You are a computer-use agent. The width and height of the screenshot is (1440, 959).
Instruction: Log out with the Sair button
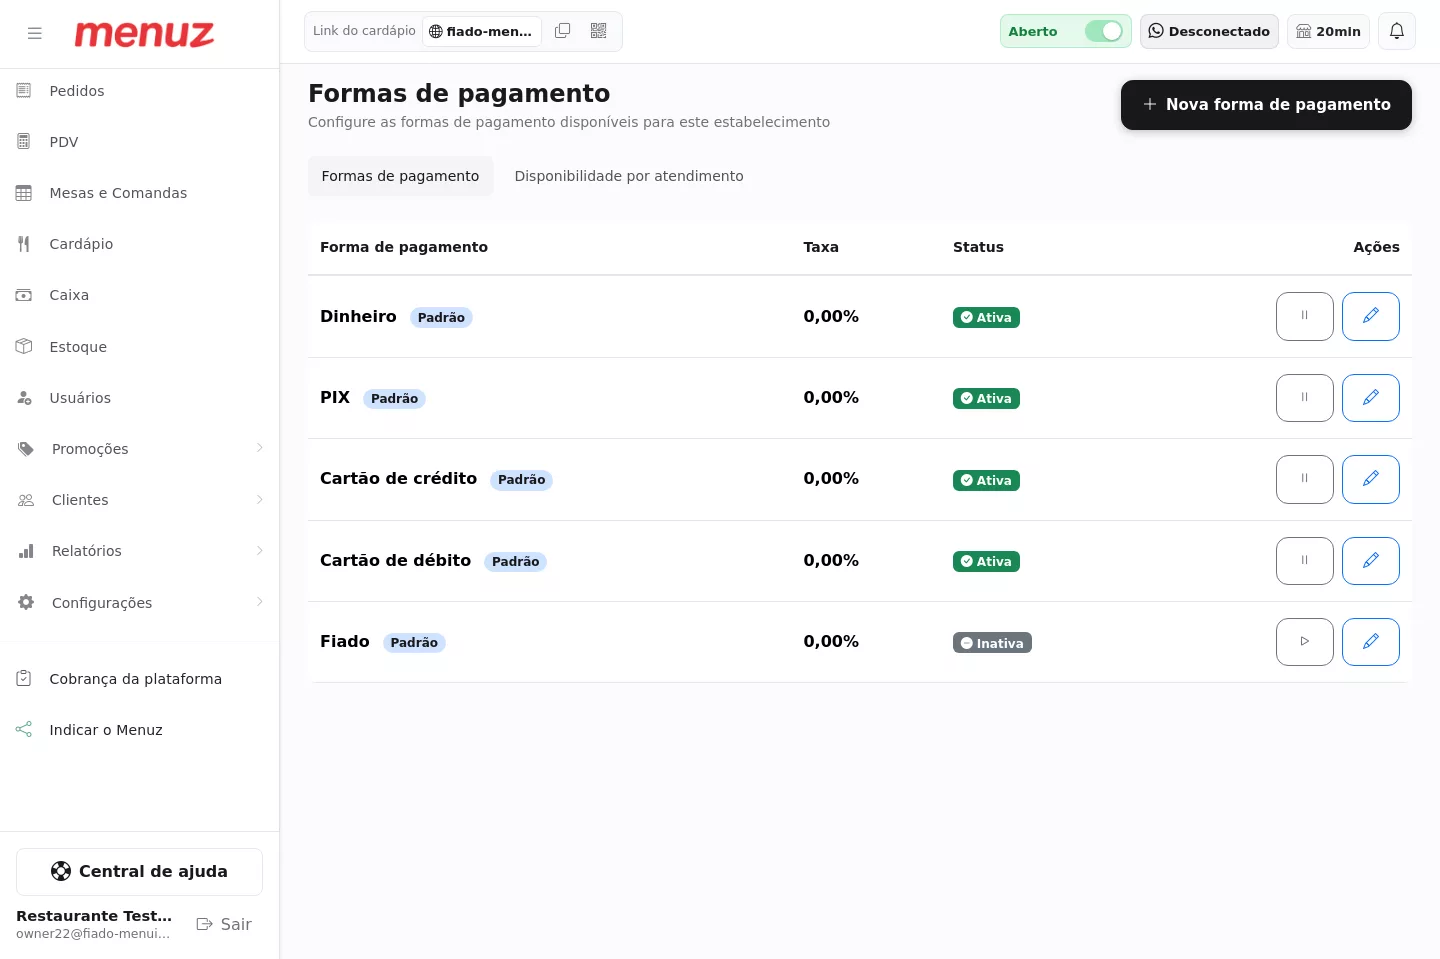coord(224,924)
